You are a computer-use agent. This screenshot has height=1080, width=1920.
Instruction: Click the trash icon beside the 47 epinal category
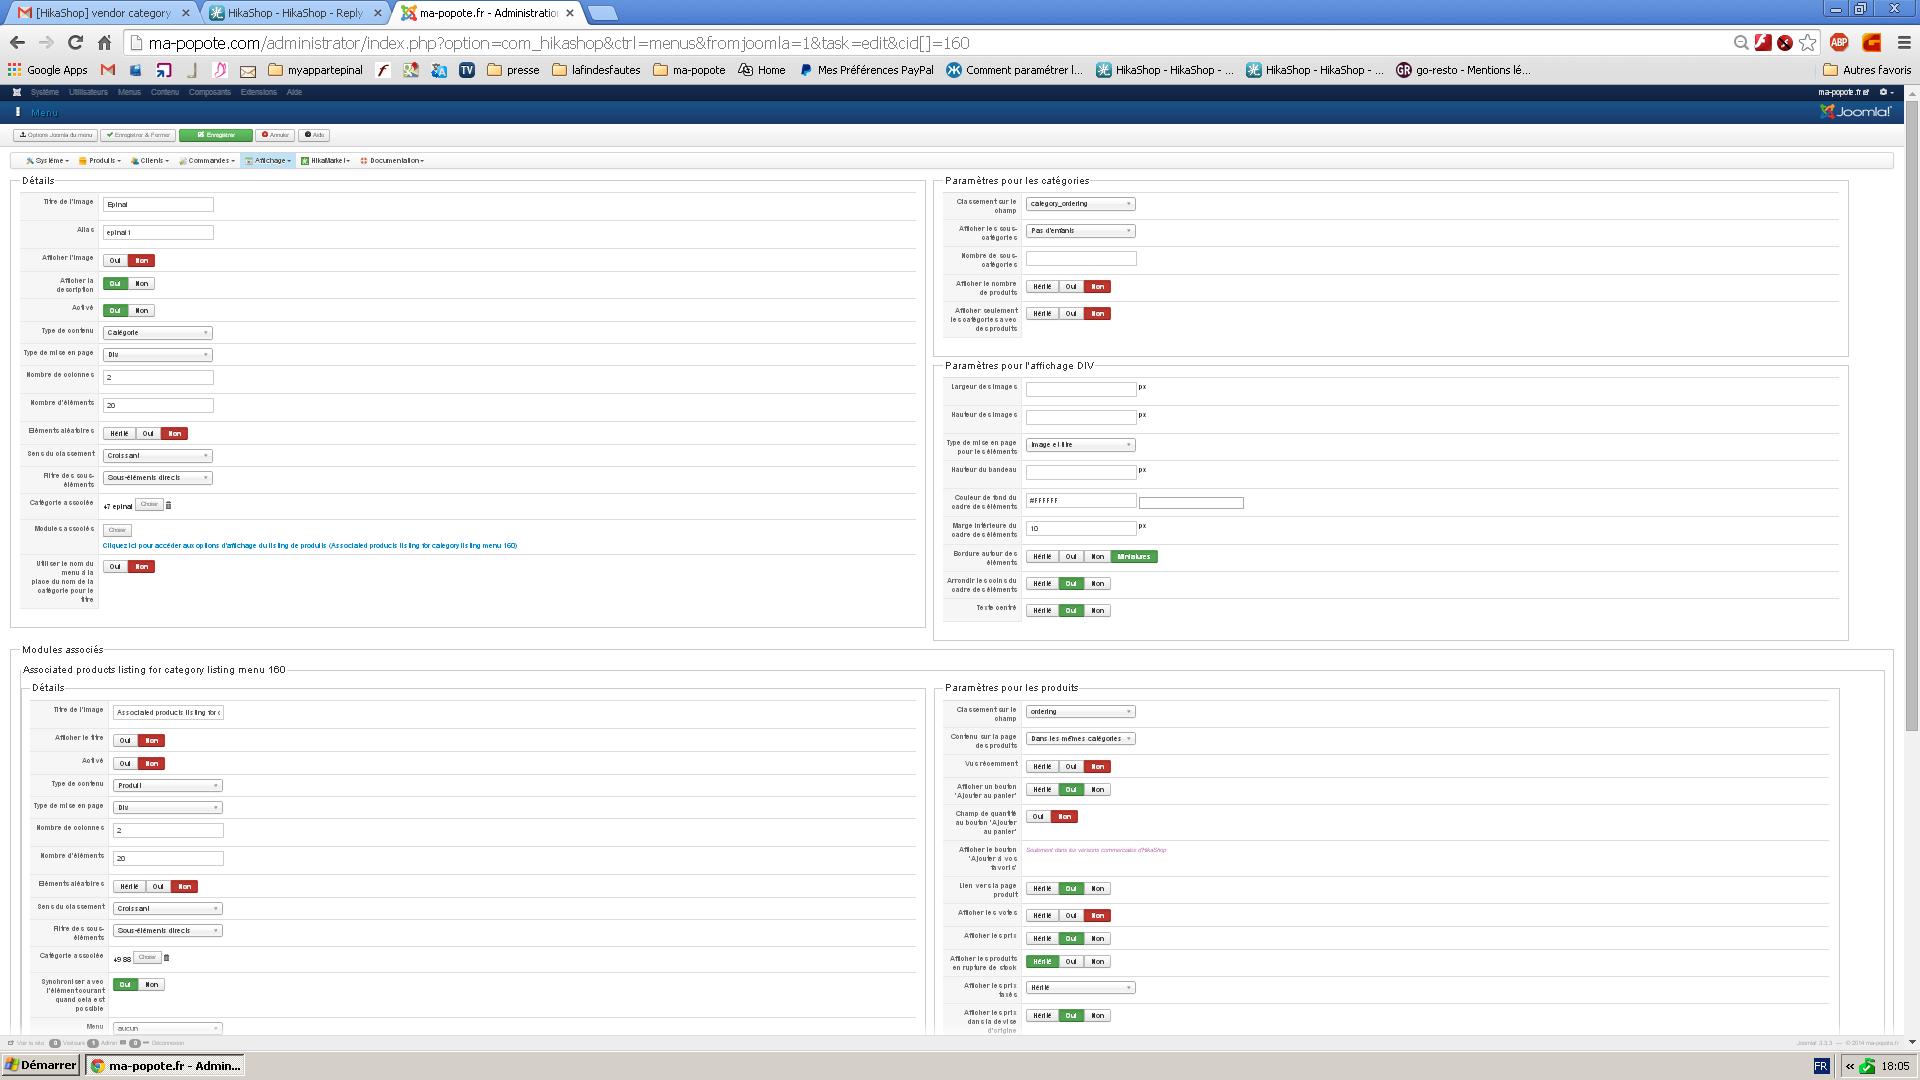(x=168, y=505)
